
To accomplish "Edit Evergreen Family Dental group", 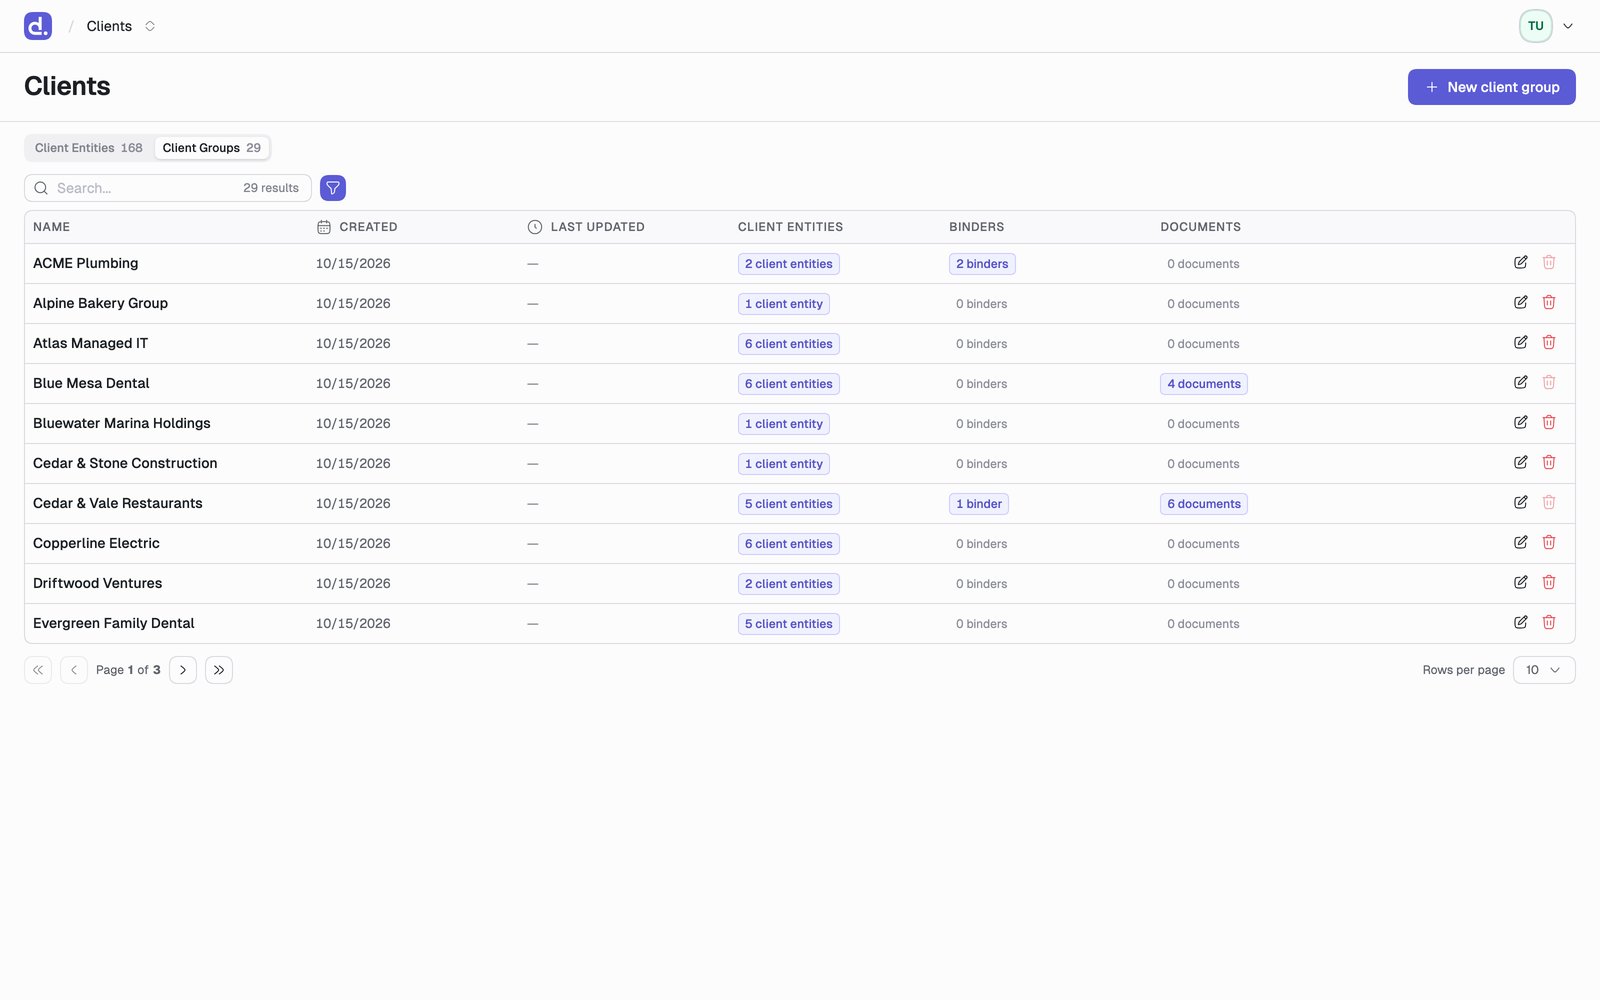I will (x=1520, y=622).
